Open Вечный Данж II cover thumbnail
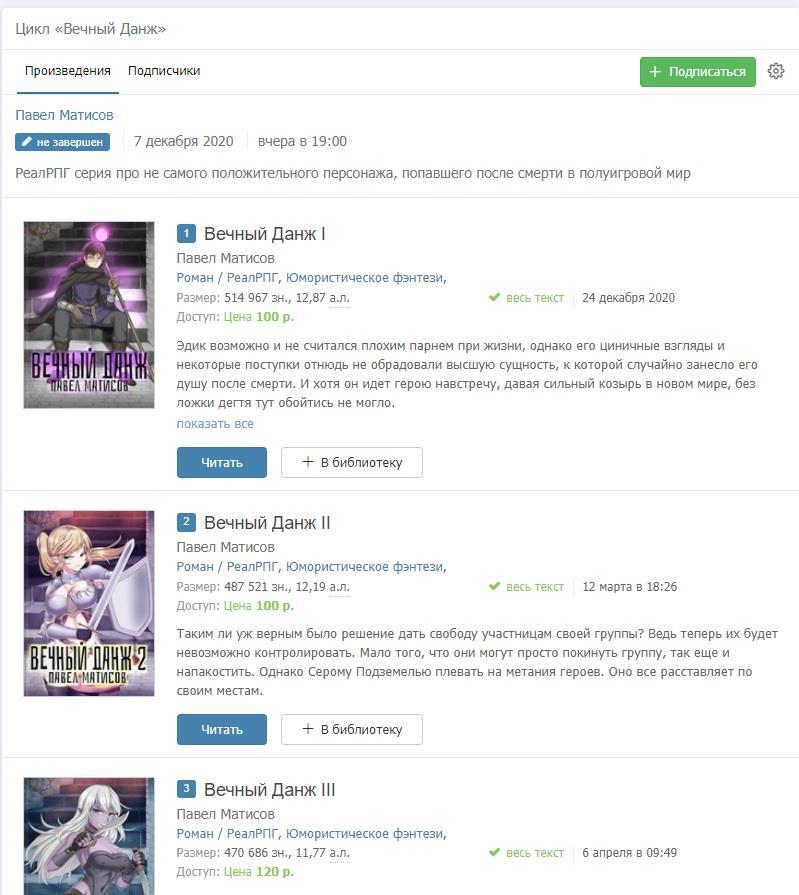This screenshot has width=799, height=895. click(89, 603)
